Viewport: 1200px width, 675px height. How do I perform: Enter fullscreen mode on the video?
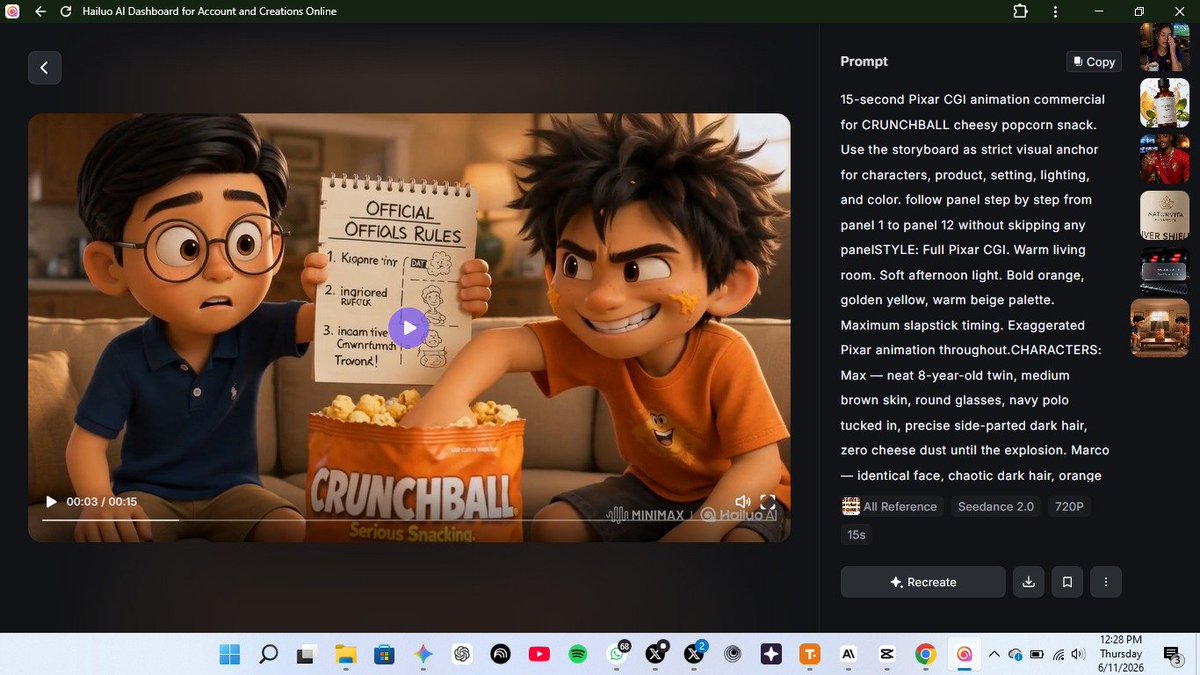768,502
